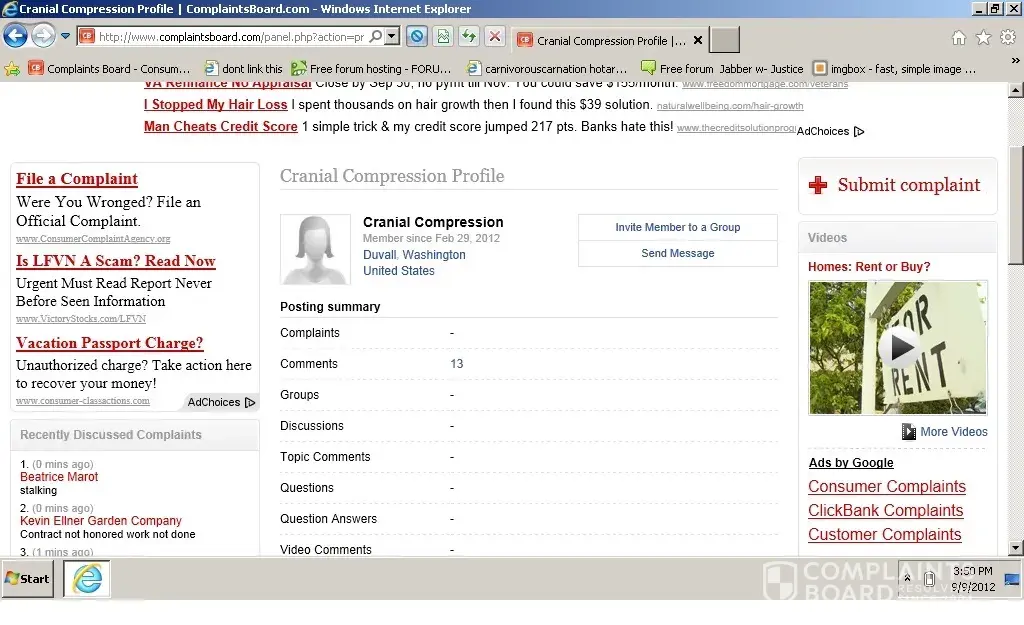Click the Duval location link
The image size is (1024, 625).
379,255
